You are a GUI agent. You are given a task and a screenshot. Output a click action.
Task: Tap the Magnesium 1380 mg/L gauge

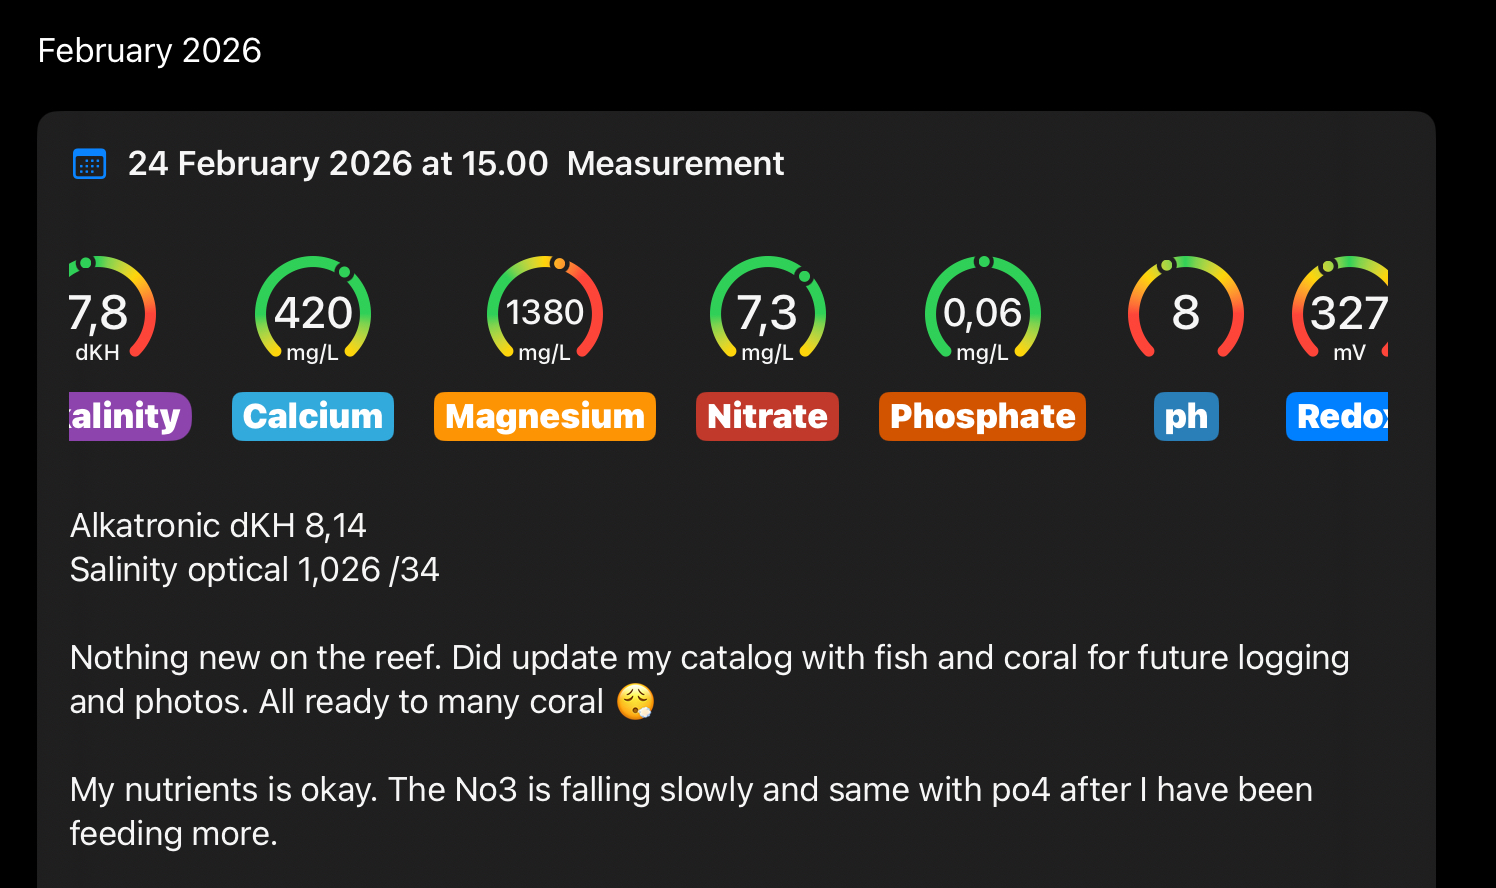coord(545,312)
